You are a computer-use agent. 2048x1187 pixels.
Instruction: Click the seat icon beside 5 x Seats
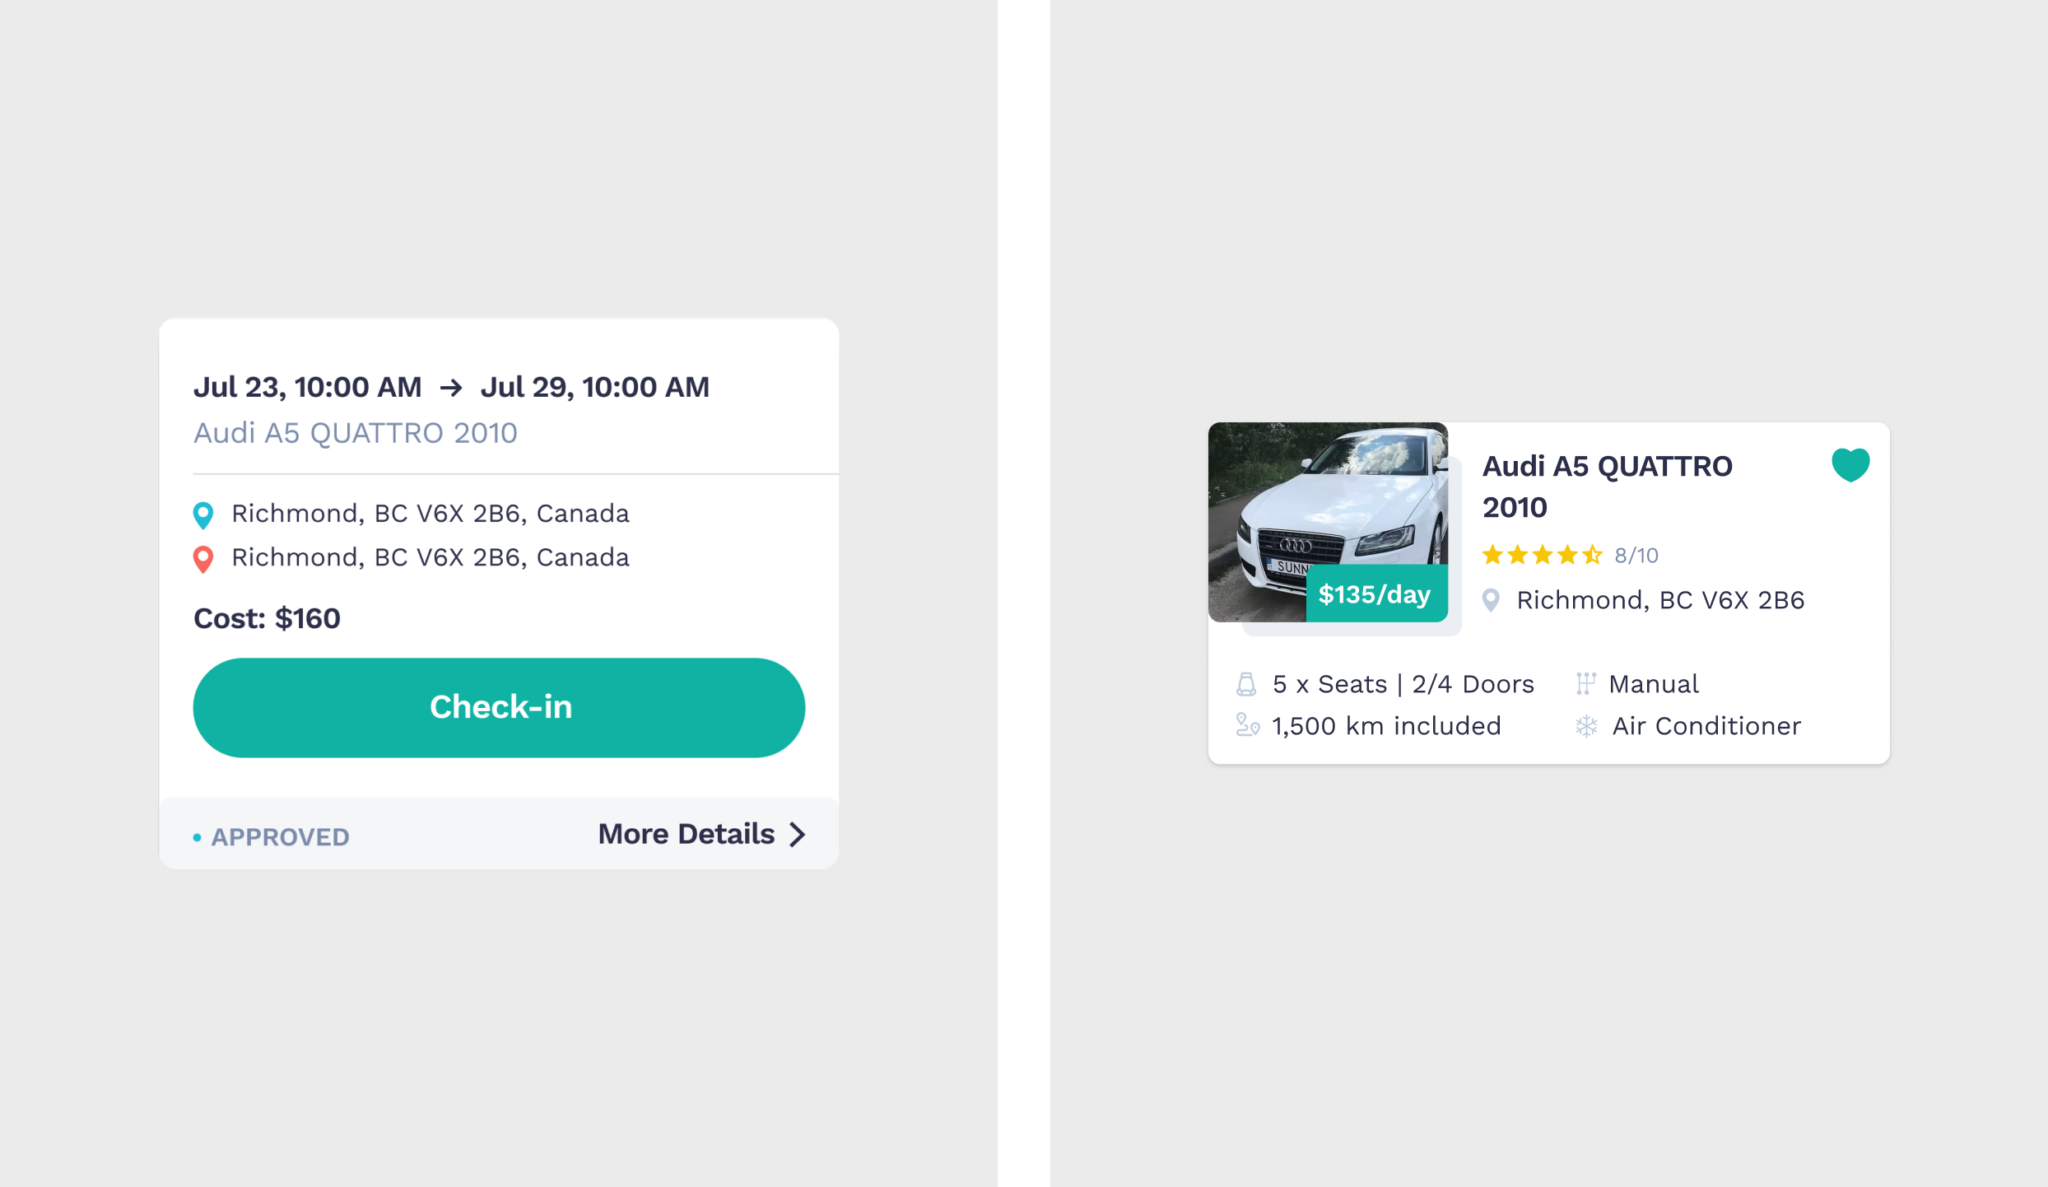point(1246,684)
